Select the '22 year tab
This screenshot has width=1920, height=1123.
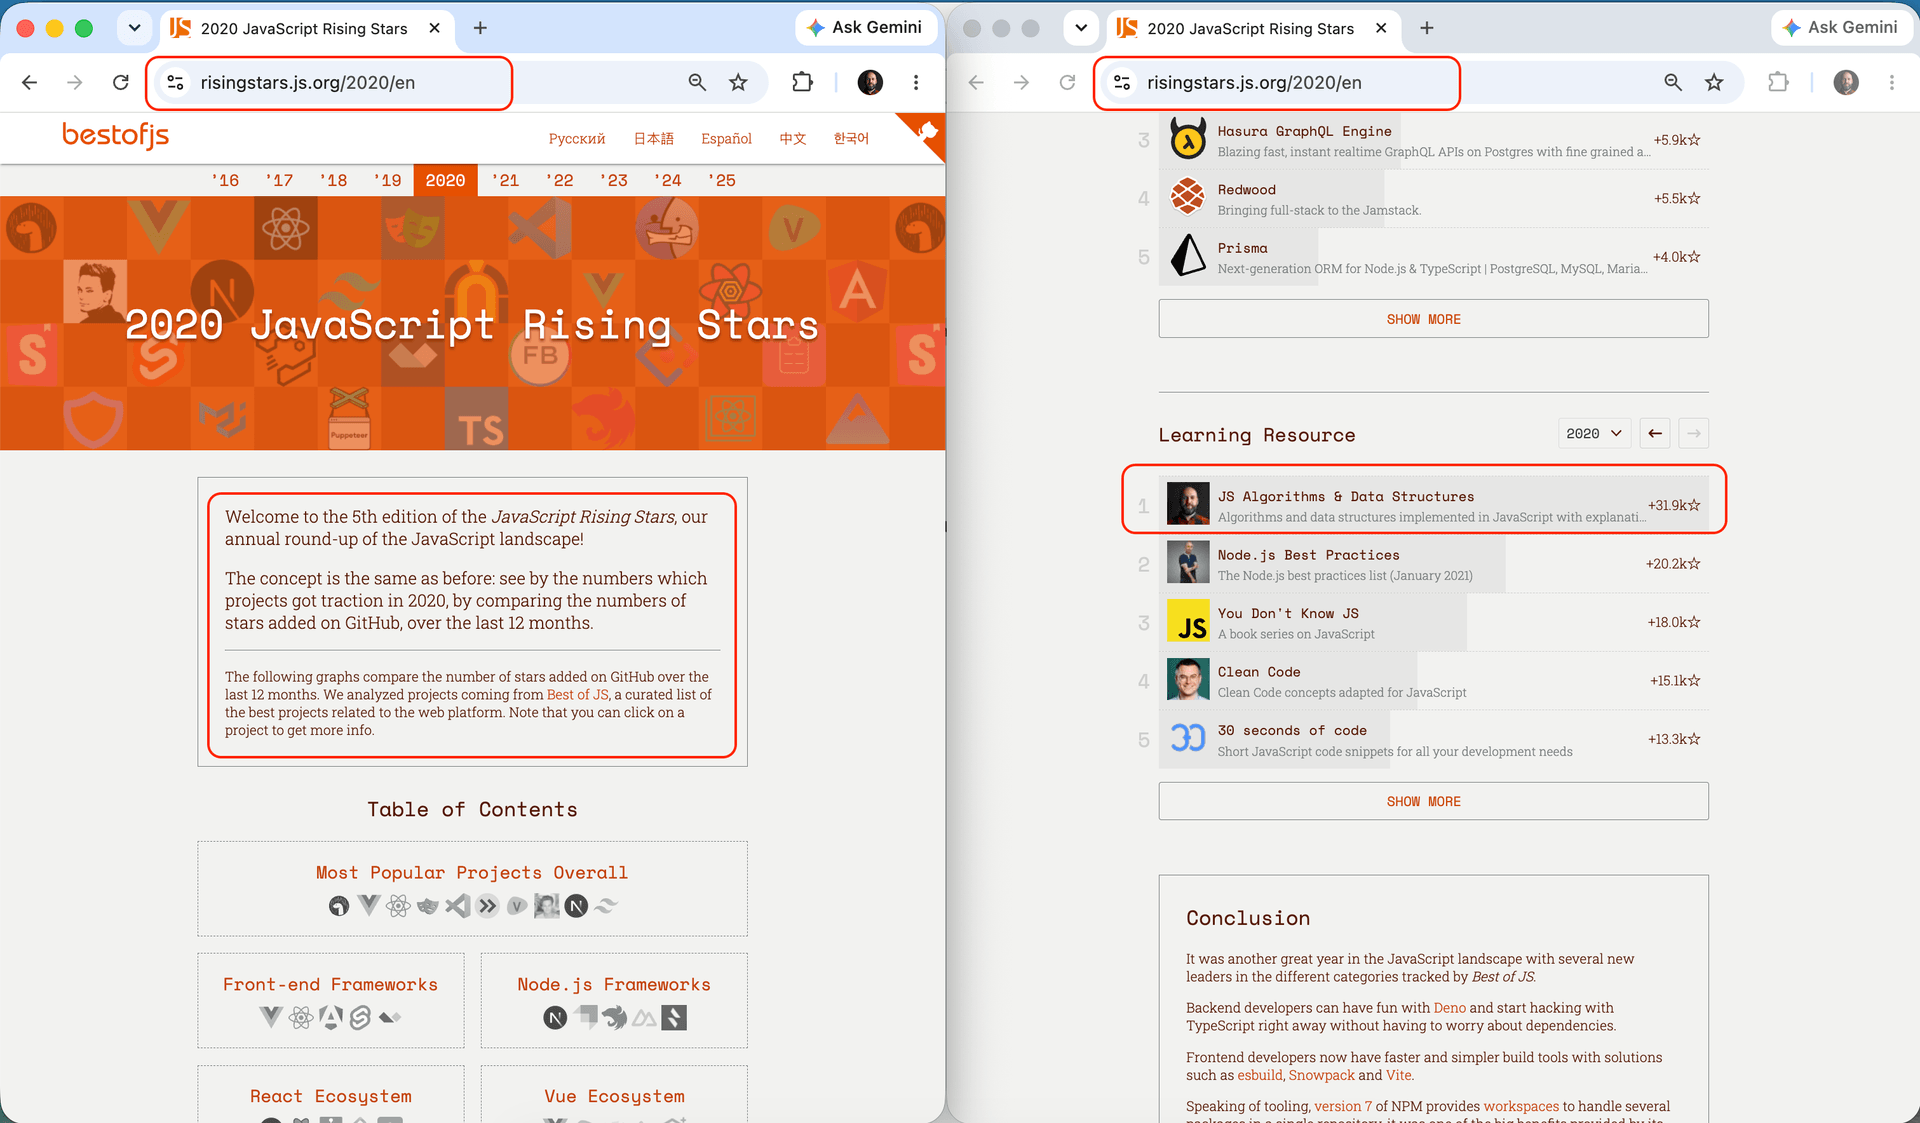click(559, 180)
